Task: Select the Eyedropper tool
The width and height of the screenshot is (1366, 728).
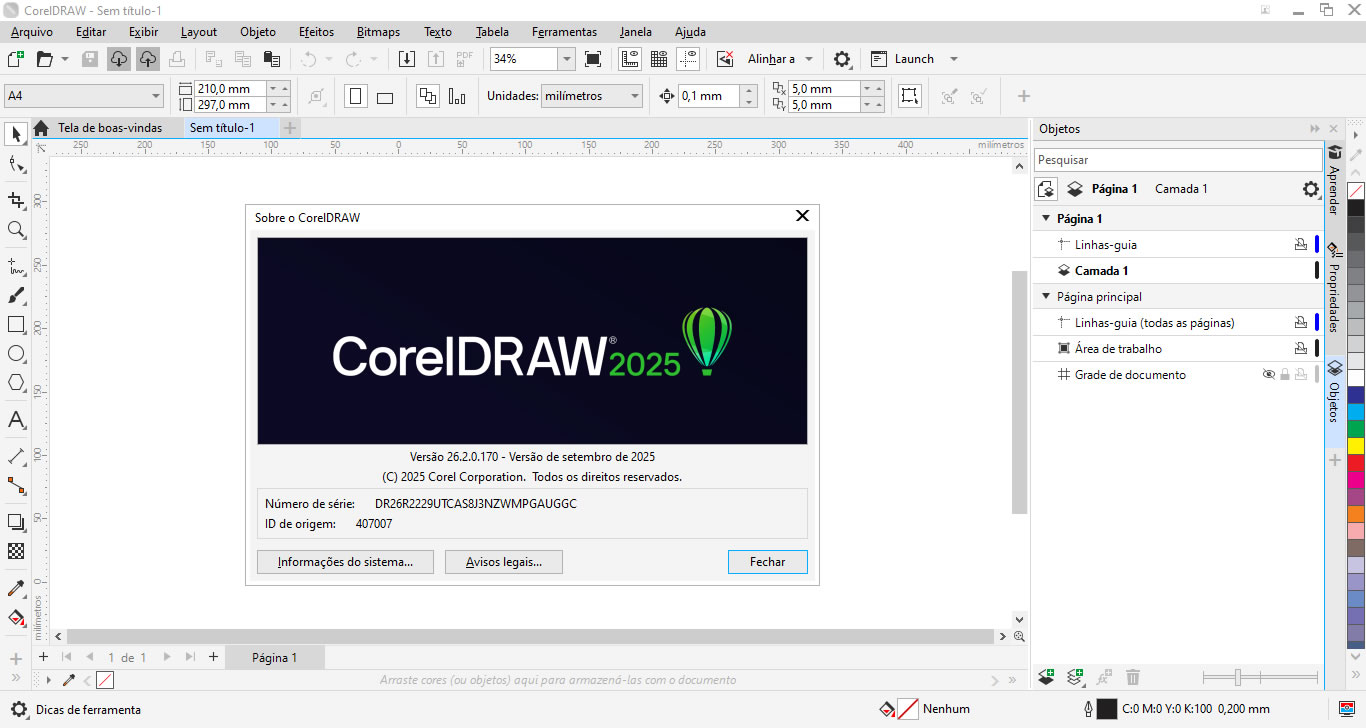Action: tap(16, 588)
